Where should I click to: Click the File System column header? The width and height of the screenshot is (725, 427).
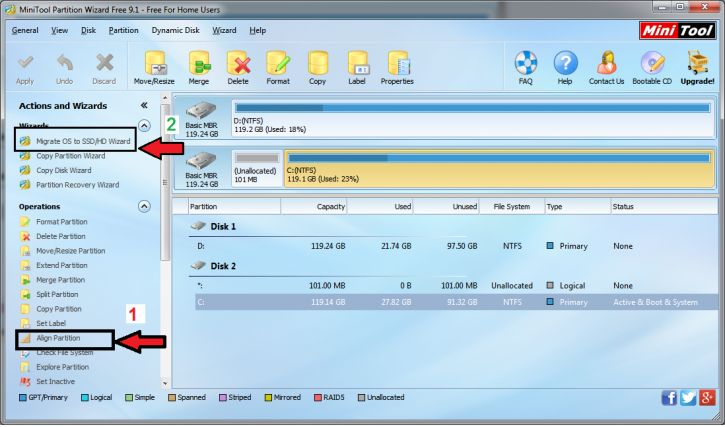tap(512, 207)
